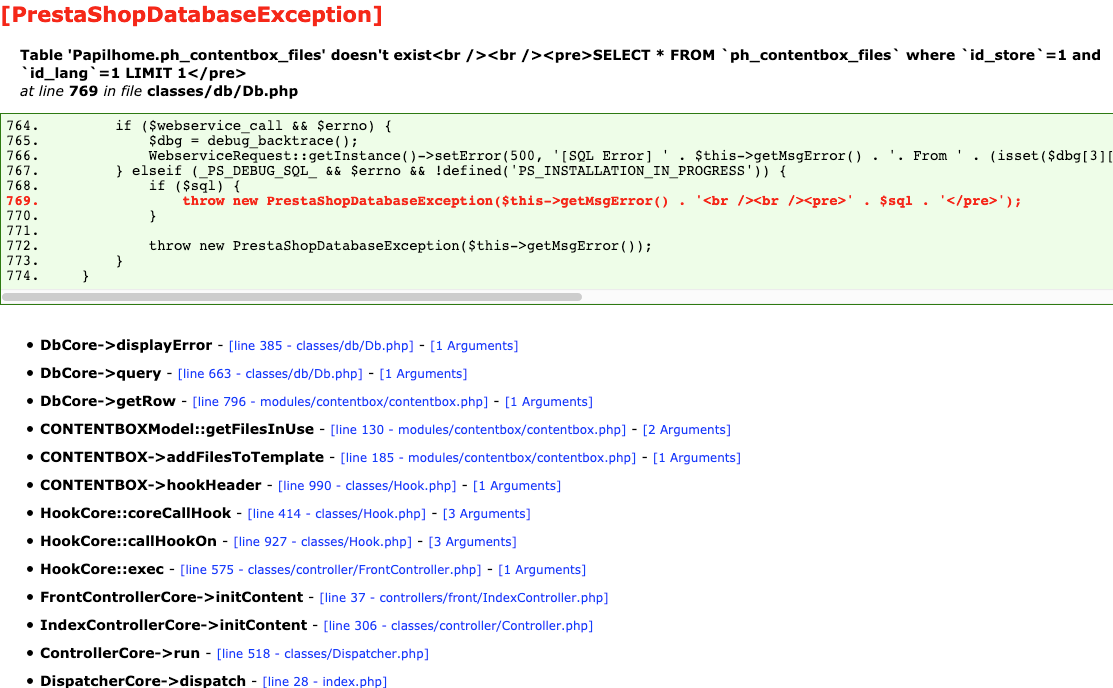
Task: Open line 518 classes/Dispatcher.php link
Action: tap(322, 654)
